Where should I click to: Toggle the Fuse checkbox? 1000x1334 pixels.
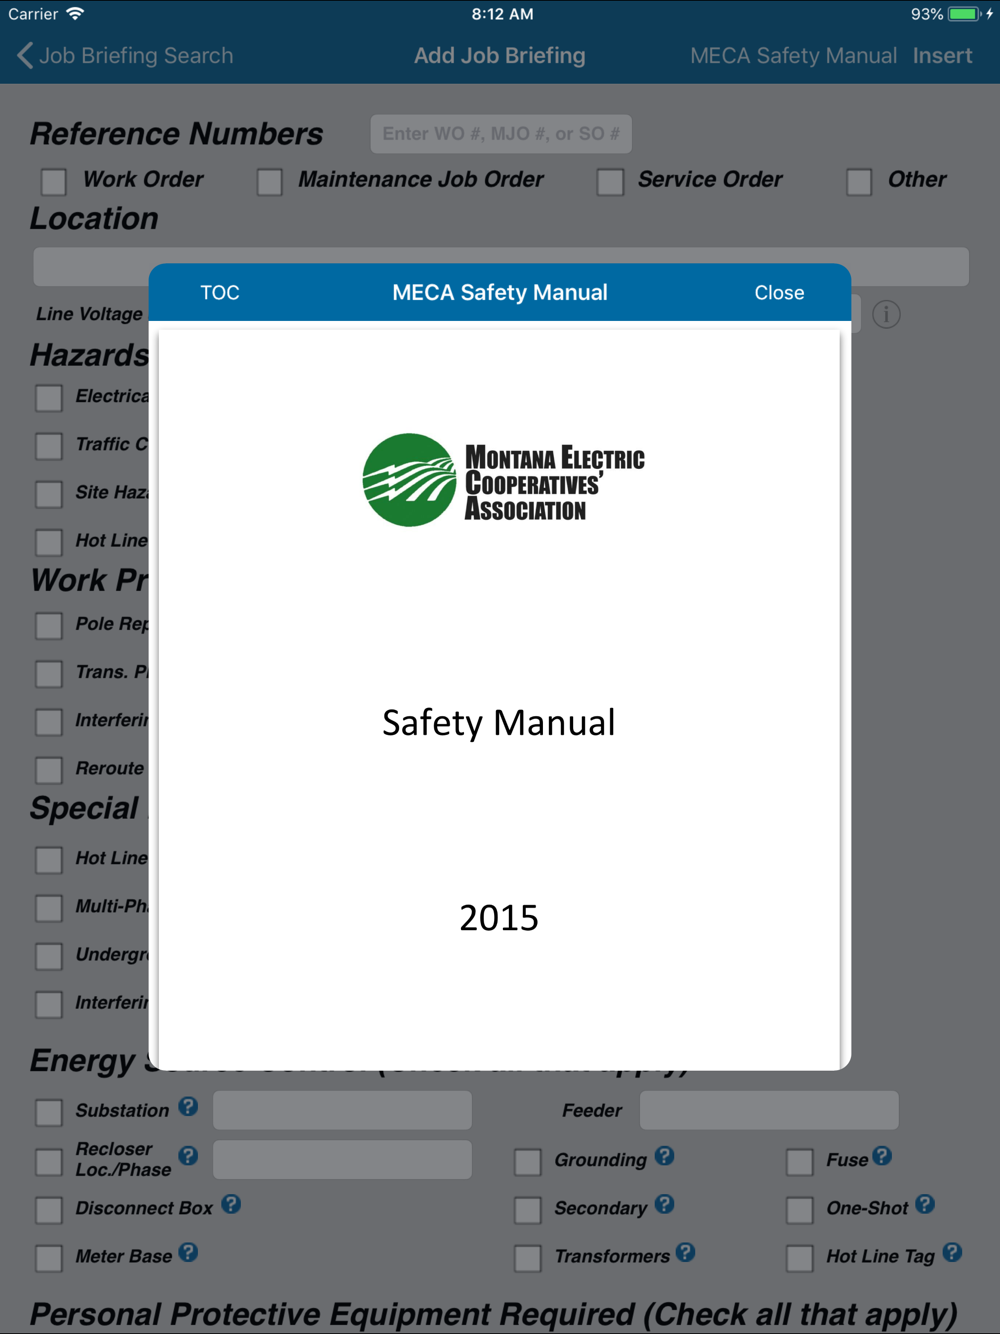(800, 1161)
